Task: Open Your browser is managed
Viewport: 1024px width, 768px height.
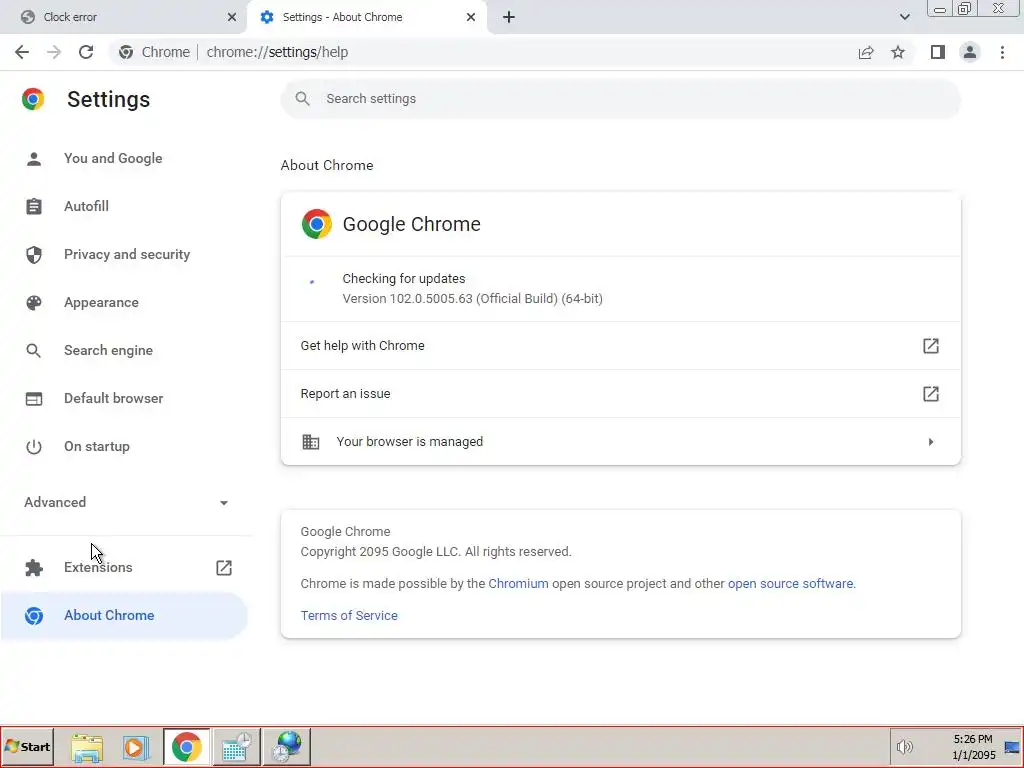Action: coord(620,441)
